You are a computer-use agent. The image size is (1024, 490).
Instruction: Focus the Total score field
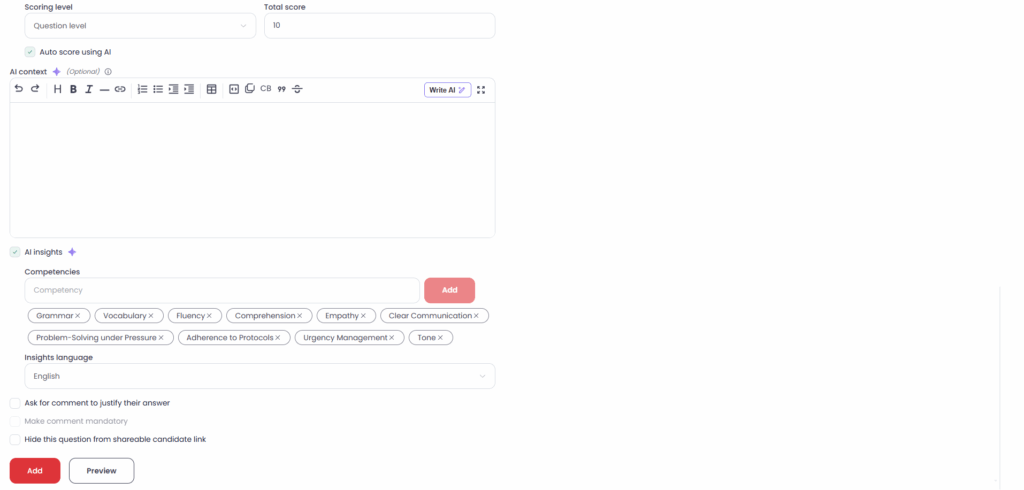coord(379,26)
